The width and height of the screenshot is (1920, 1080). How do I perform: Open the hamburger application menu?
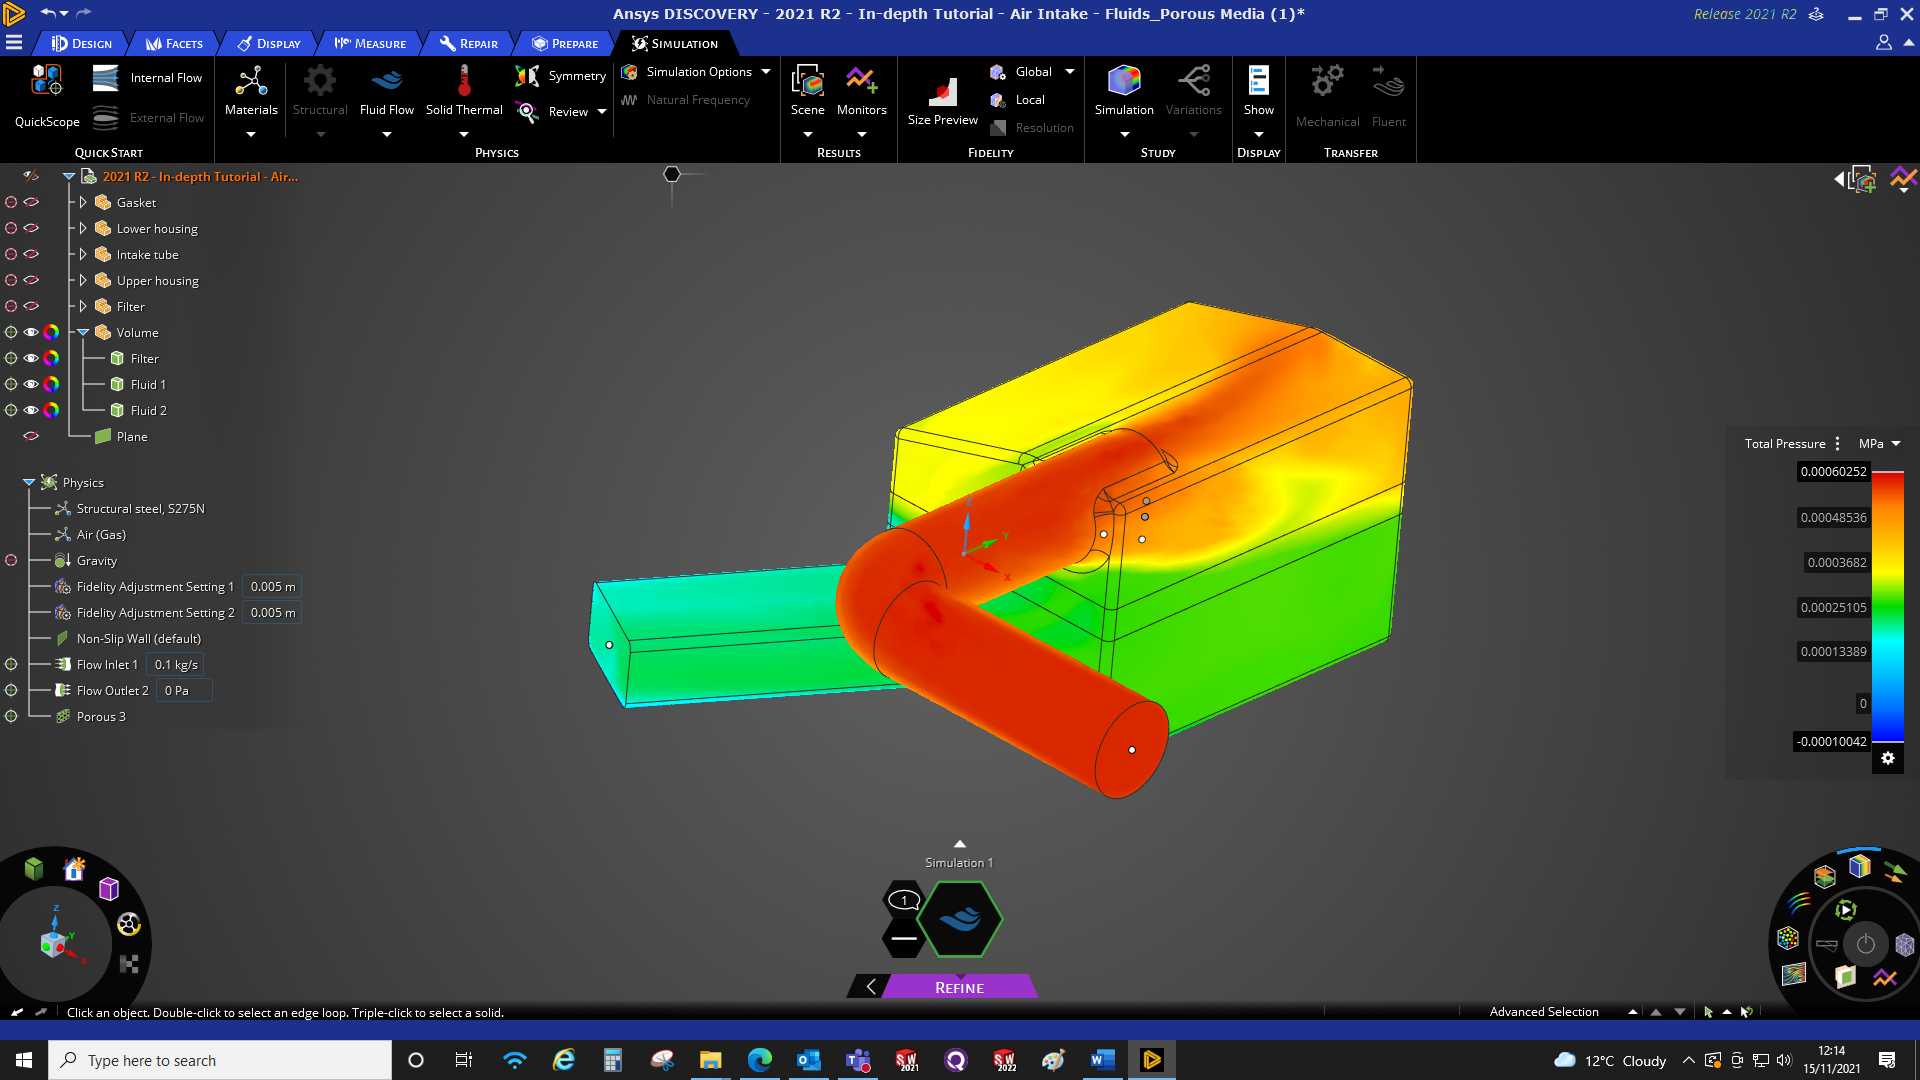[14, 43]
